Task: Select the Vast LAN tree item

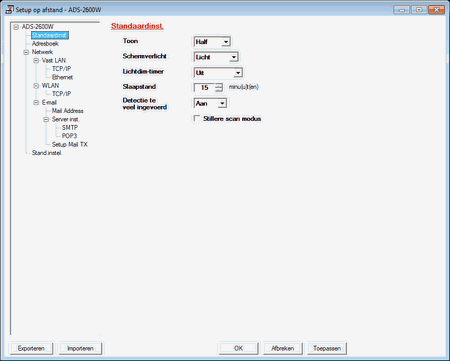Action: (54, 60)
